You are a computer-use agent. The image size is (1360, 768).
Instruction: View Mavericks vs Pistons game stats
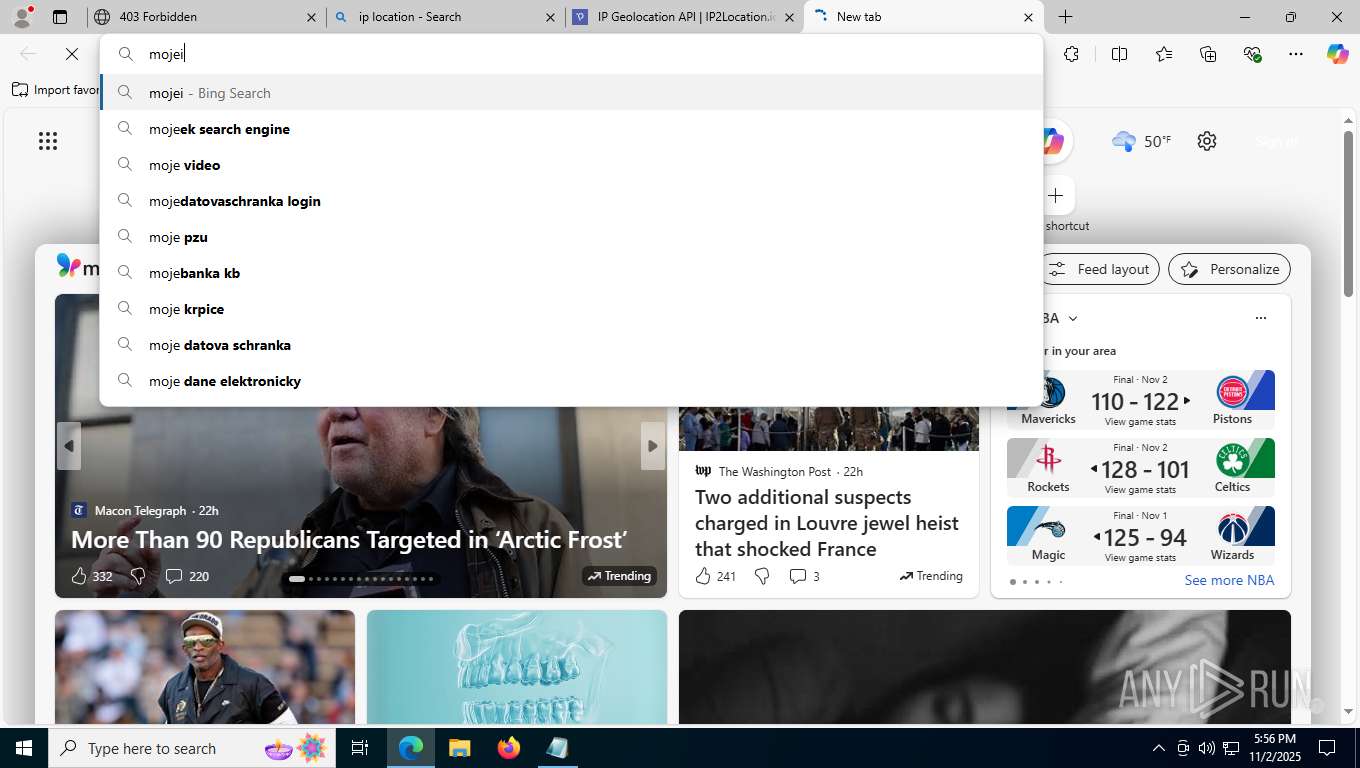(x=1140, y=422)
